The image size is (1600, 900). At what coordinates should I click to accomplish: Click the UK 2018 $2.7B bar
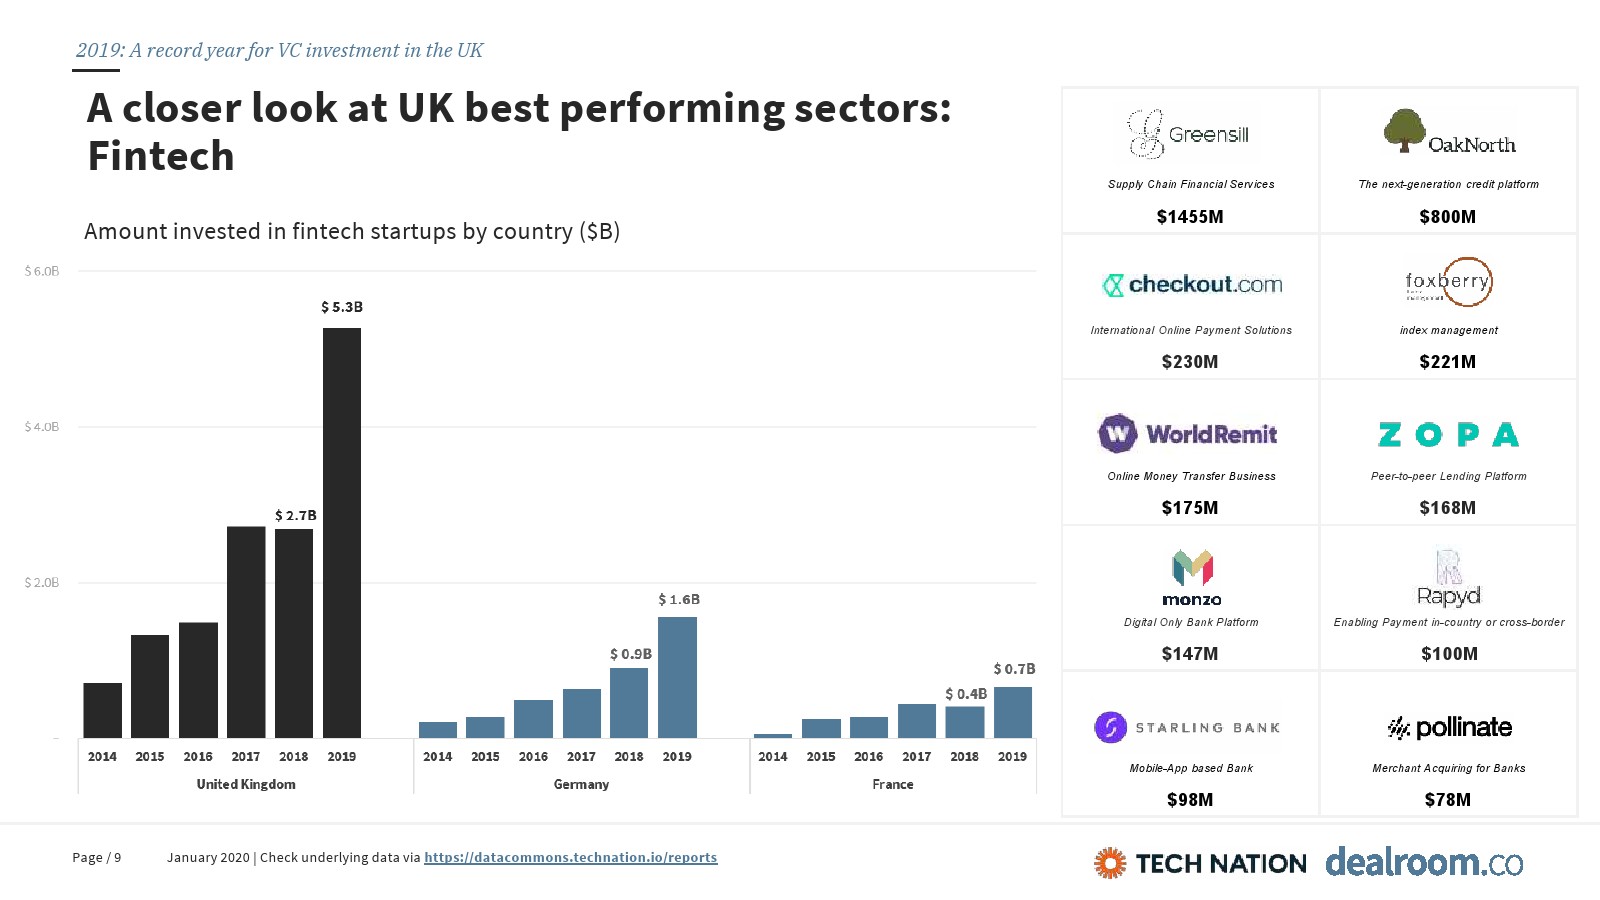coord(294,633)
